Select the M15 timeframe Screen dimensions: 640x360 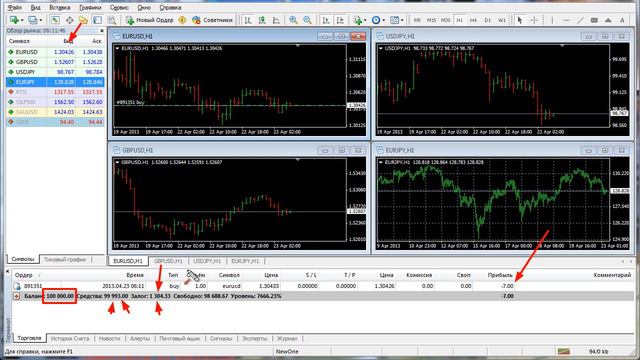[x=431, y=20]
